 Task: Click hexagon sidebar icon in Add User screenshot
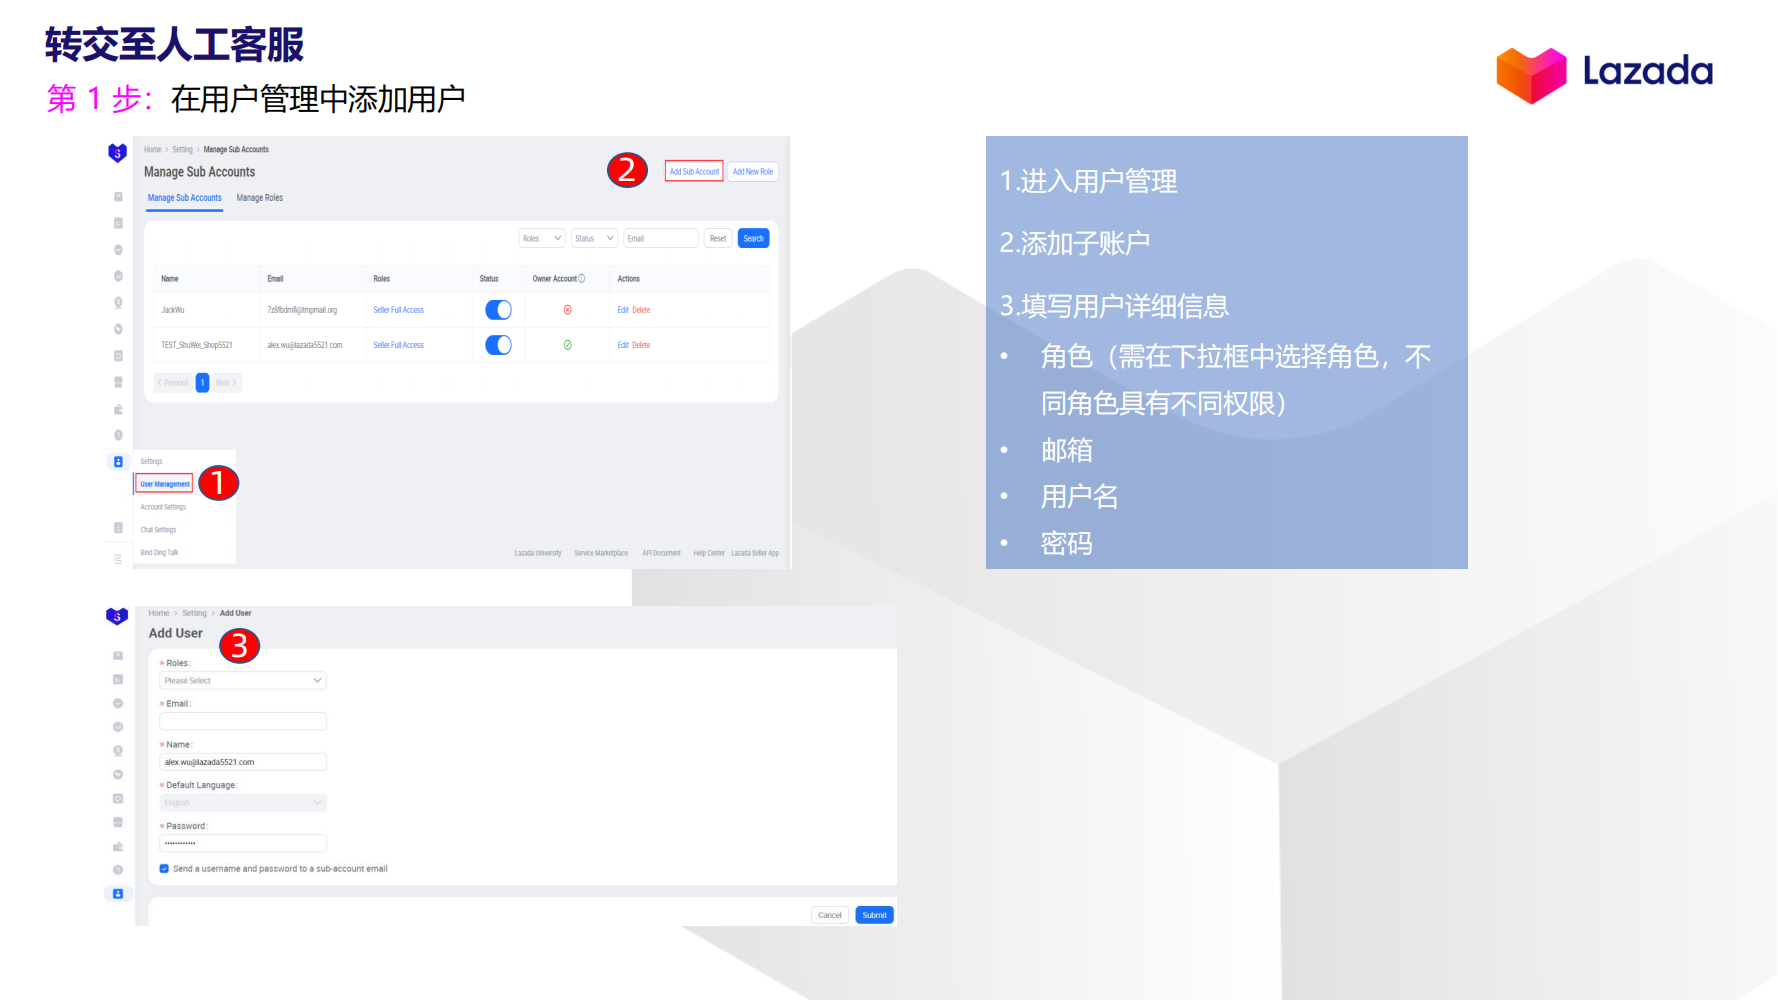click(118, 727)
